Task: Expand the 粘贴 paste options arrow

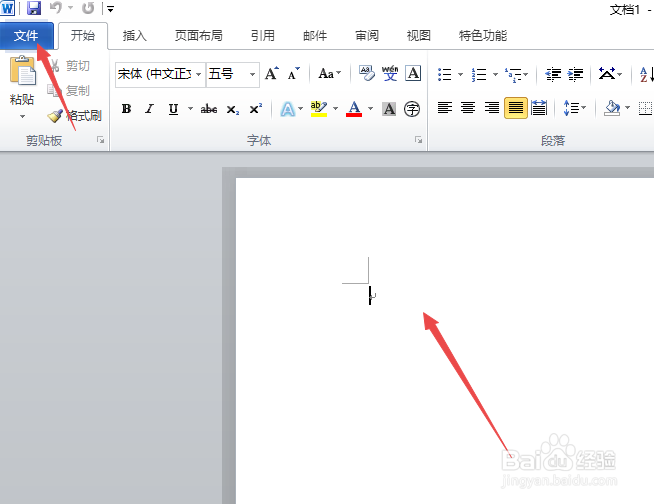Action: [x=22, y=116]
